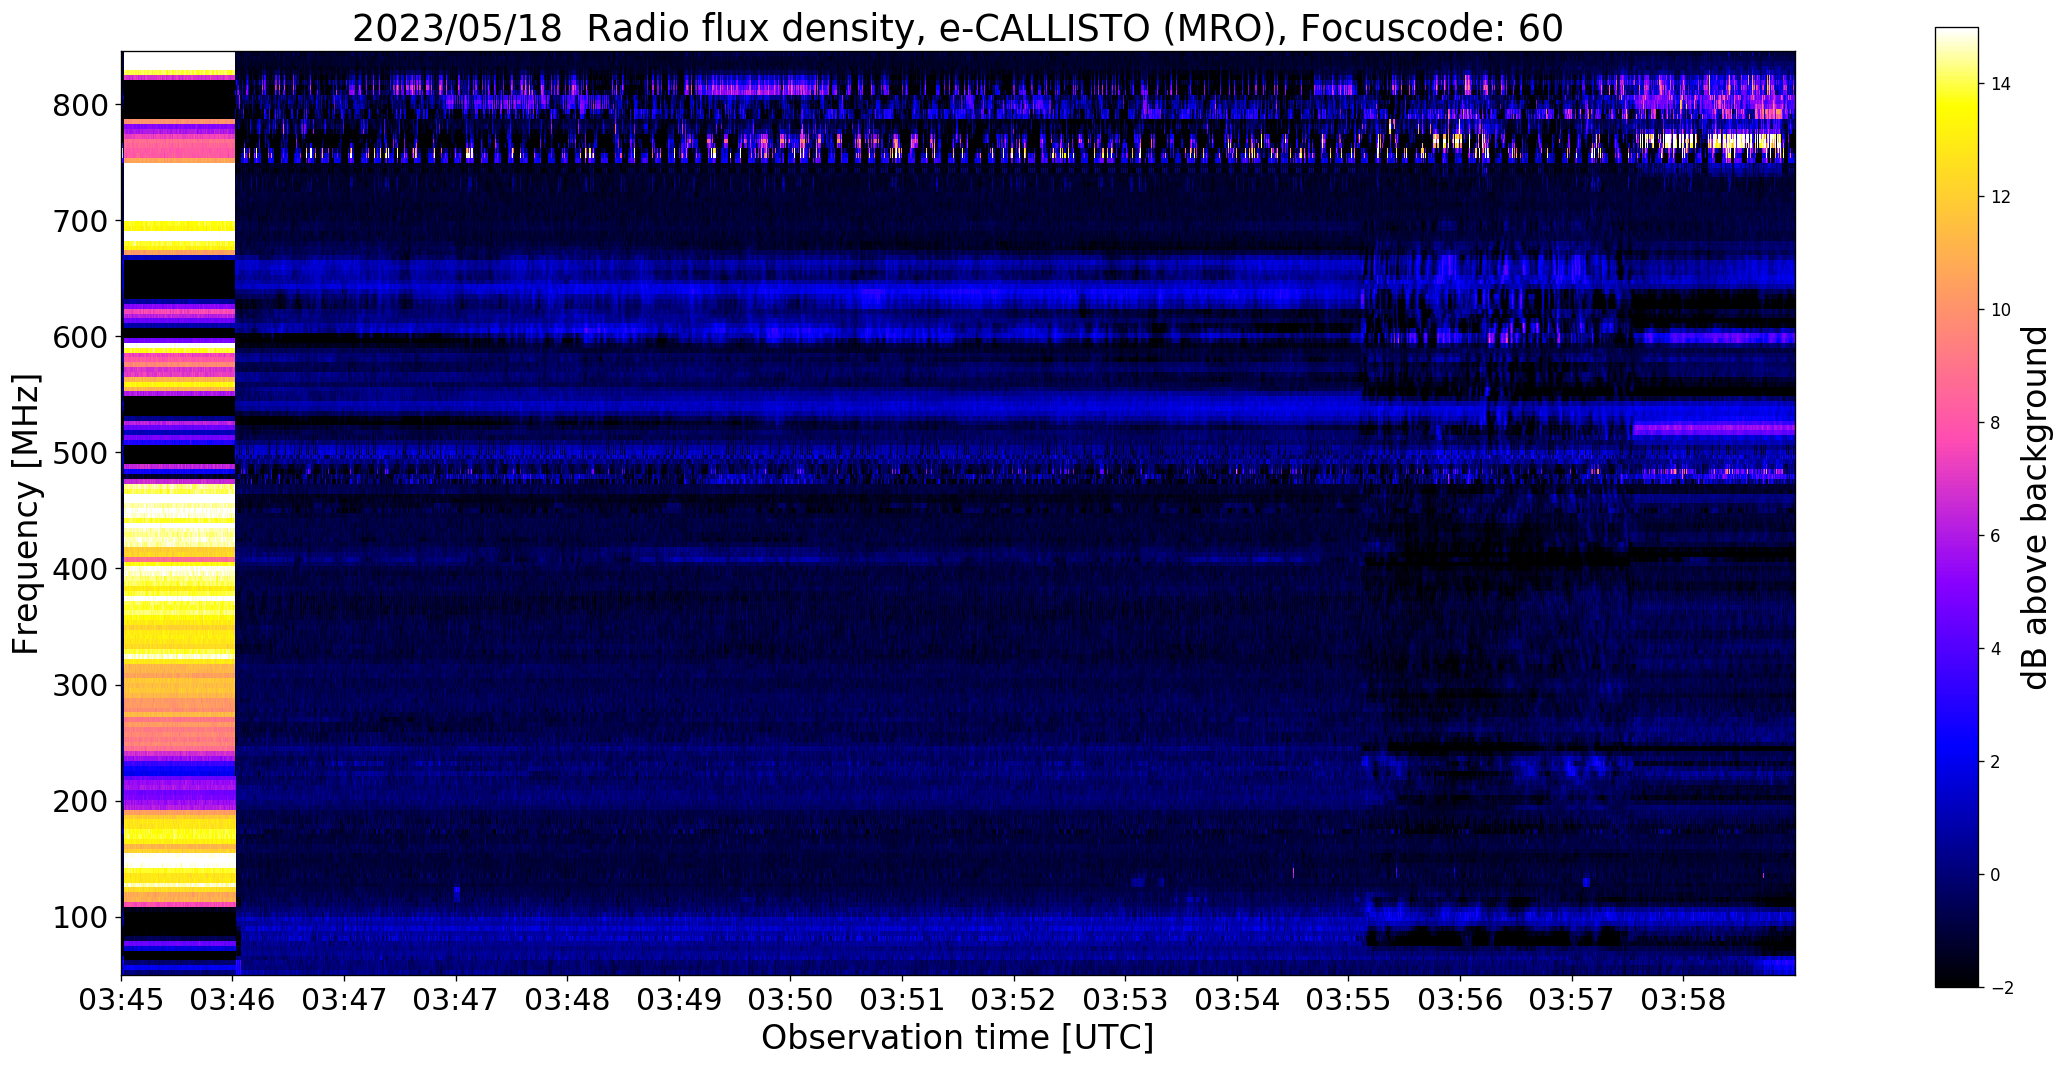Screen dimensions: 2066x1067
Task: Click the bright white burst near 770 MHz at 03:58
Action: [x=1710, y=141]
